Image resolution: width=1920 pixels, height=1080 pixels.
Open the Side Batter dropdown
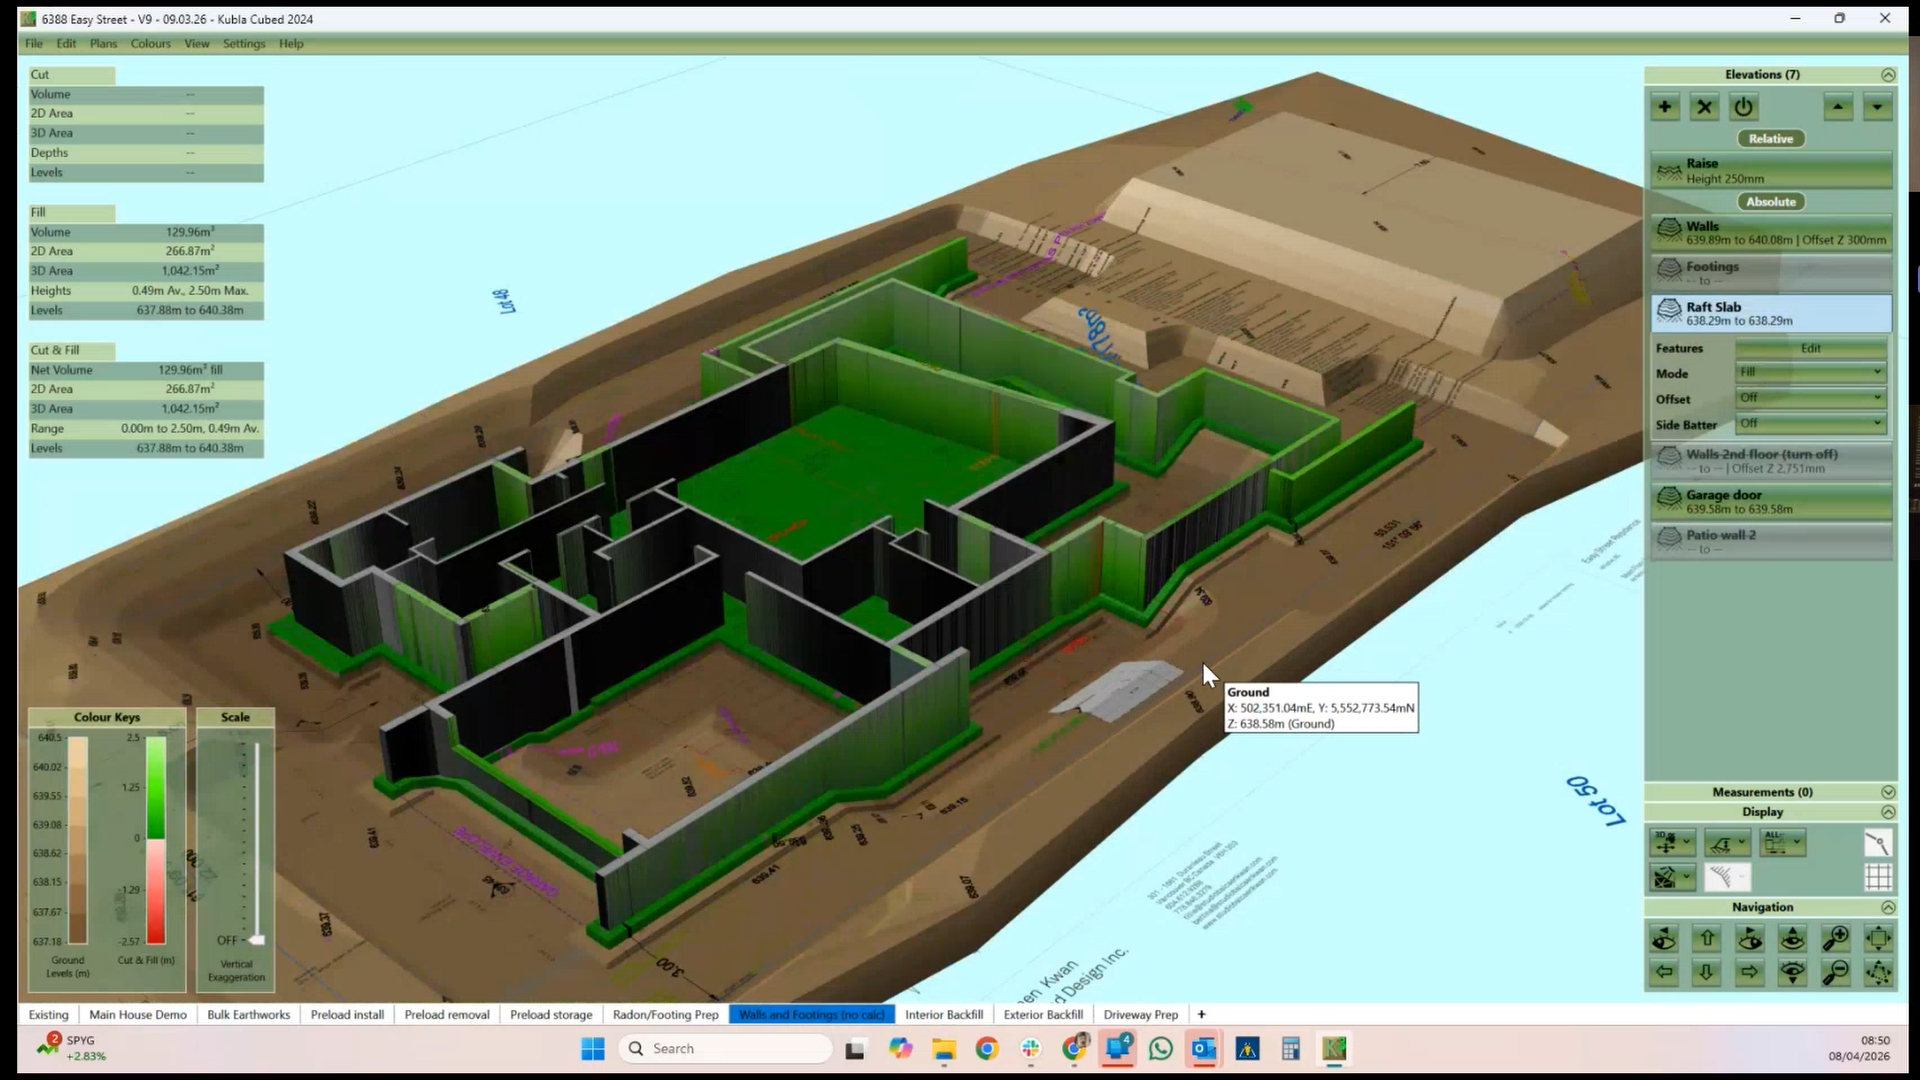(x=1810, y=424)
